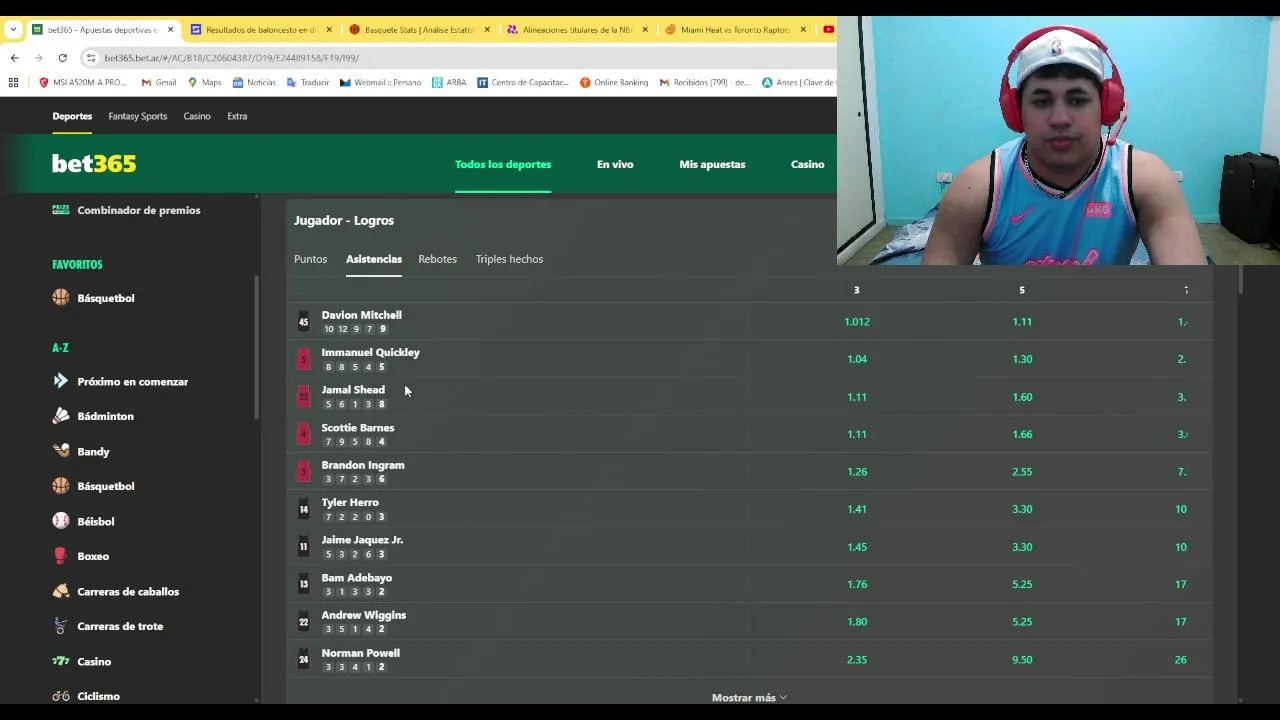The width and height of the screenshot is (1280, 720).
Task: Select the Triples hechos tab
Action: point(509,259)
